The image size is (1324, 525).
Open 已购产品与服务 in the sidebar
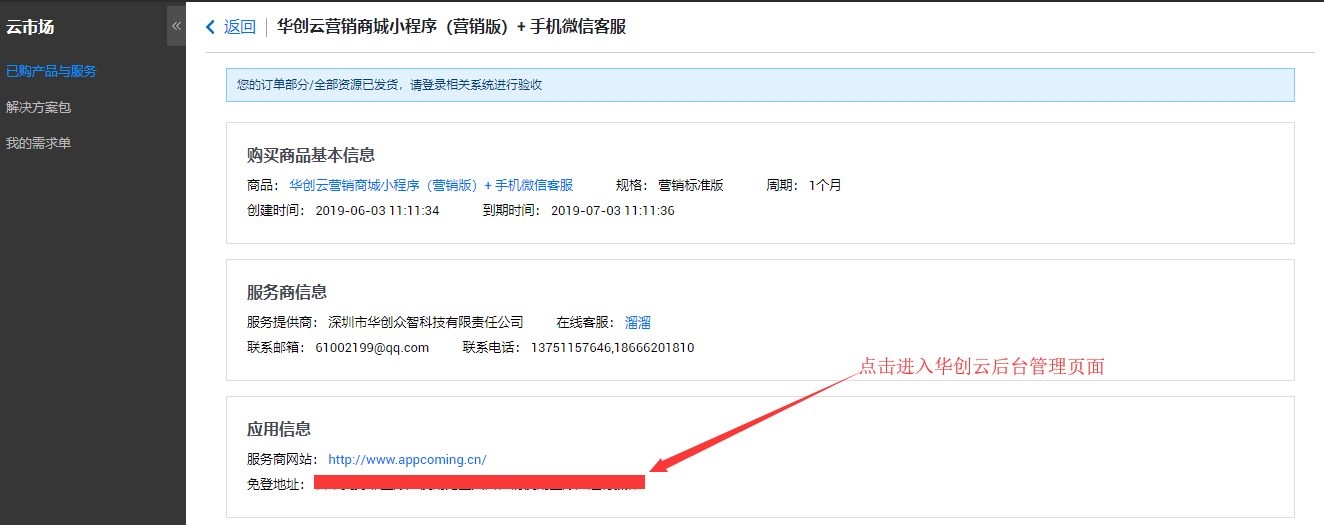(x=51, y=71)
